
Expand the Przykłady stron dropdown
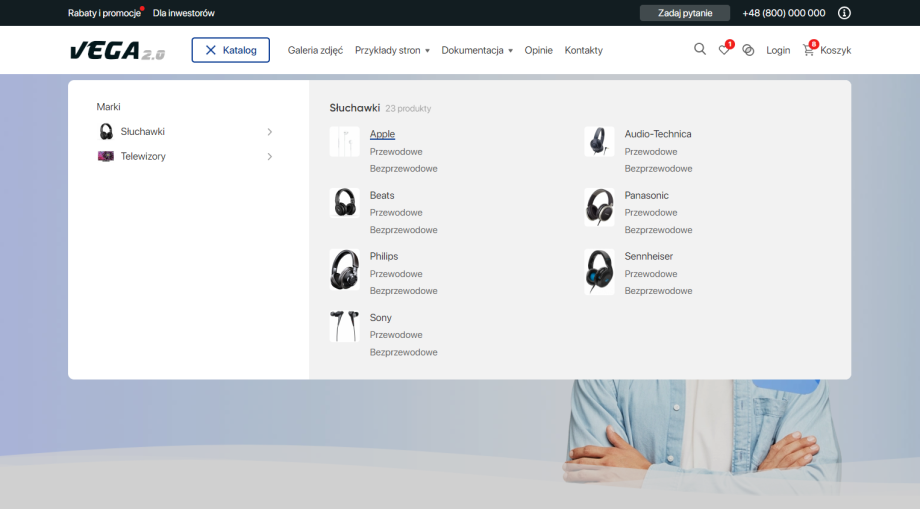point(392,50)
